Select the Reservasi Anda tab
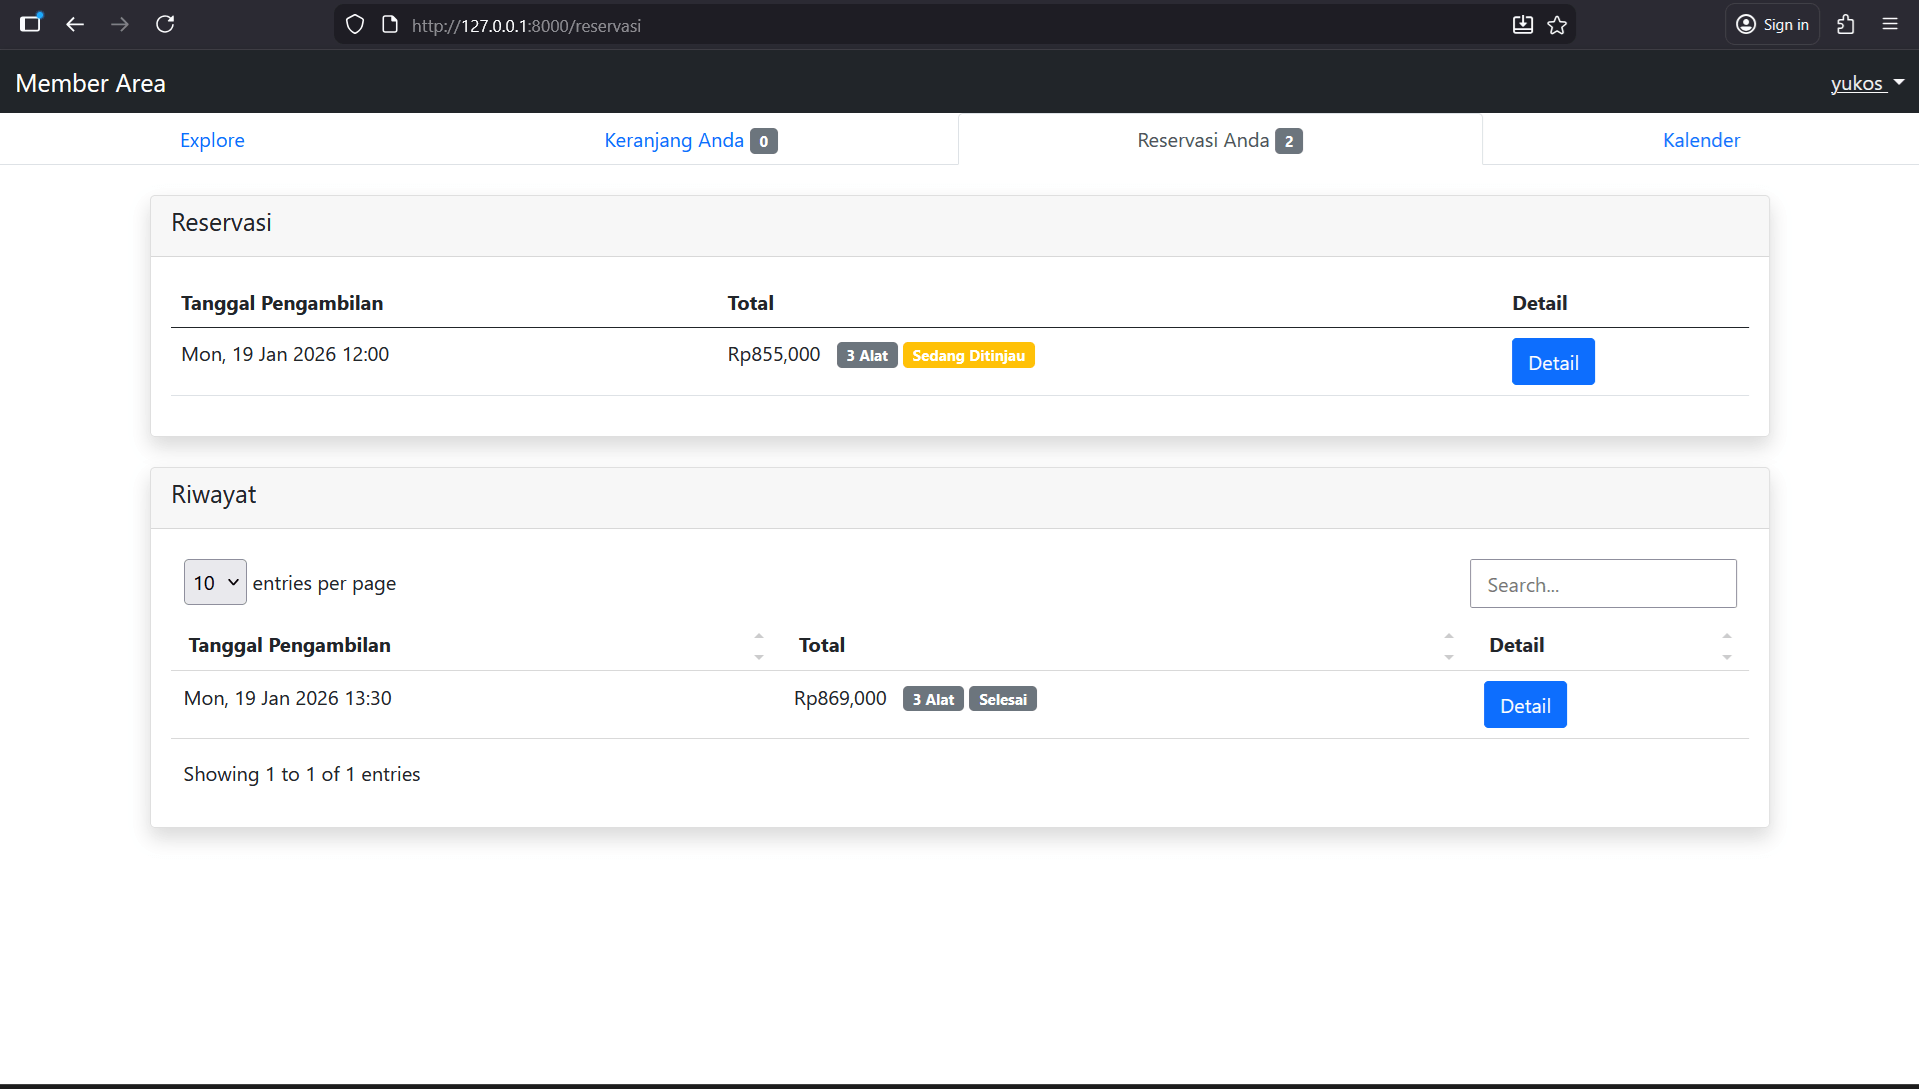The image size is (1919, 1089). tap(1220, 140)
